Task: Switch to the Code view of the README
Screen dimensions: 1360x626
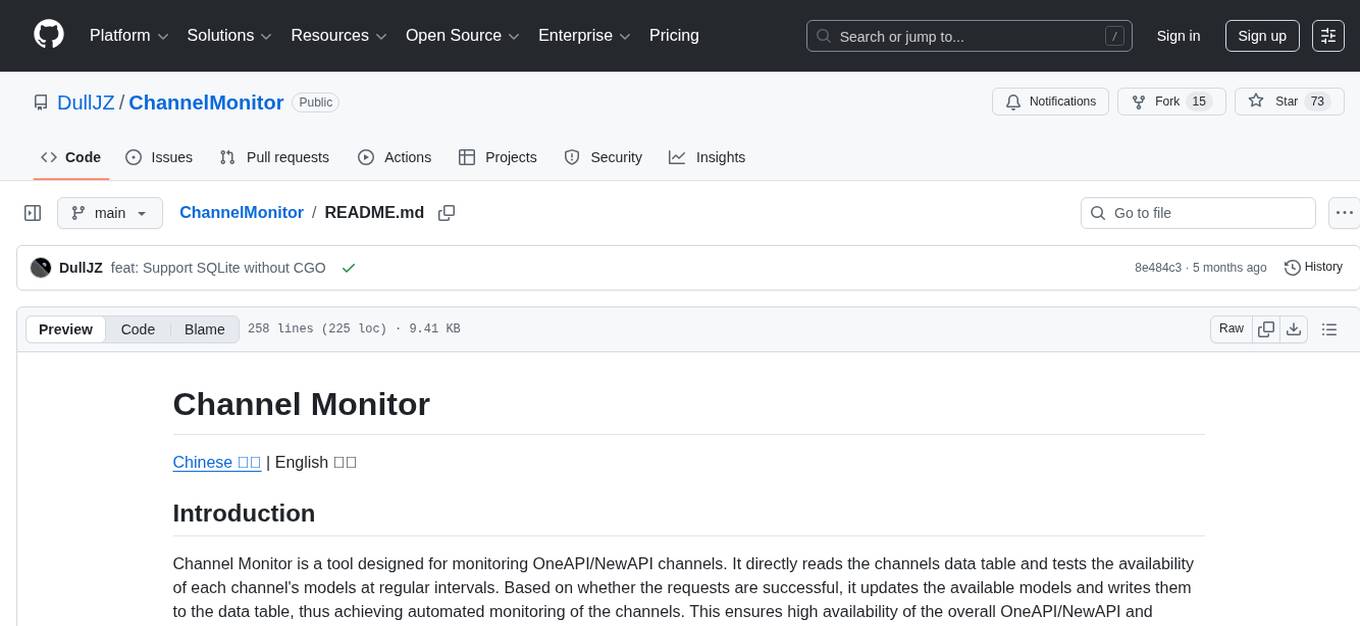Action: pos(138,329)
